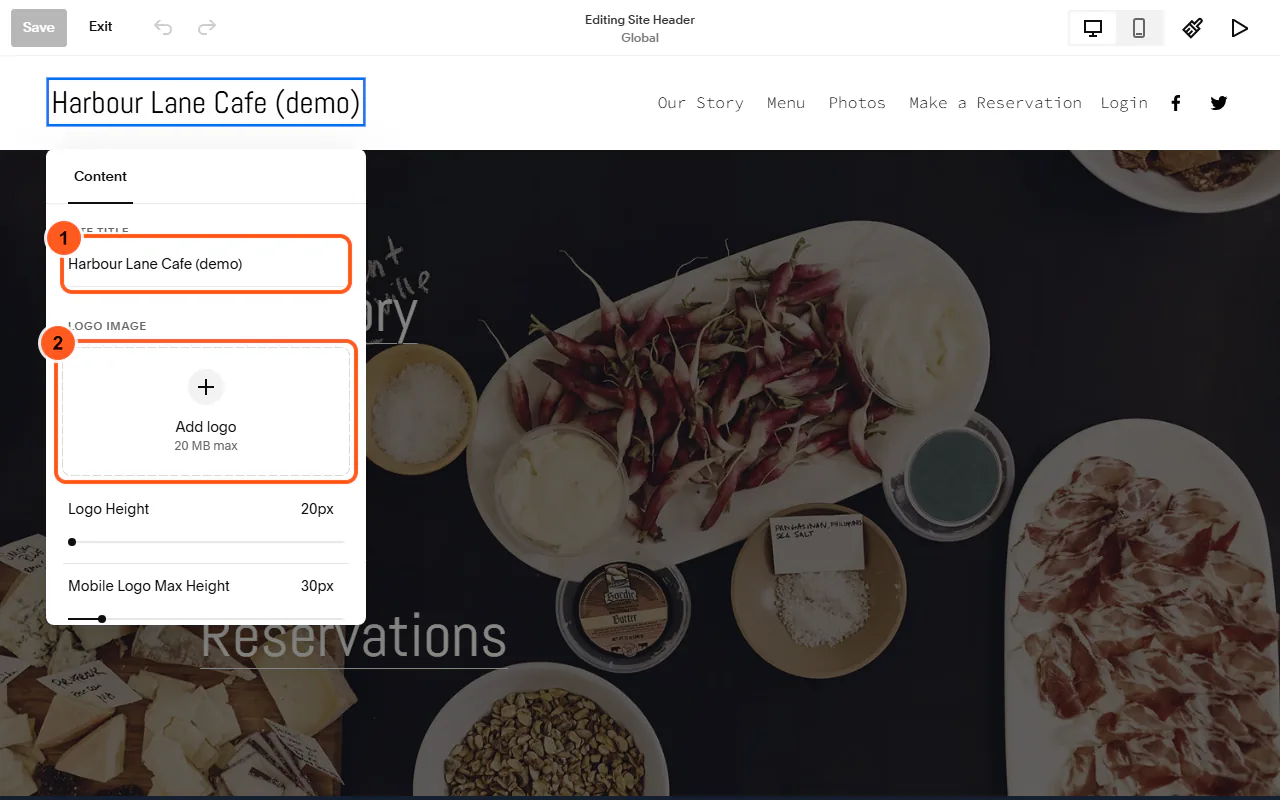
Task: Open Make a Reservation navigation link
Action: tap(995, 103)
